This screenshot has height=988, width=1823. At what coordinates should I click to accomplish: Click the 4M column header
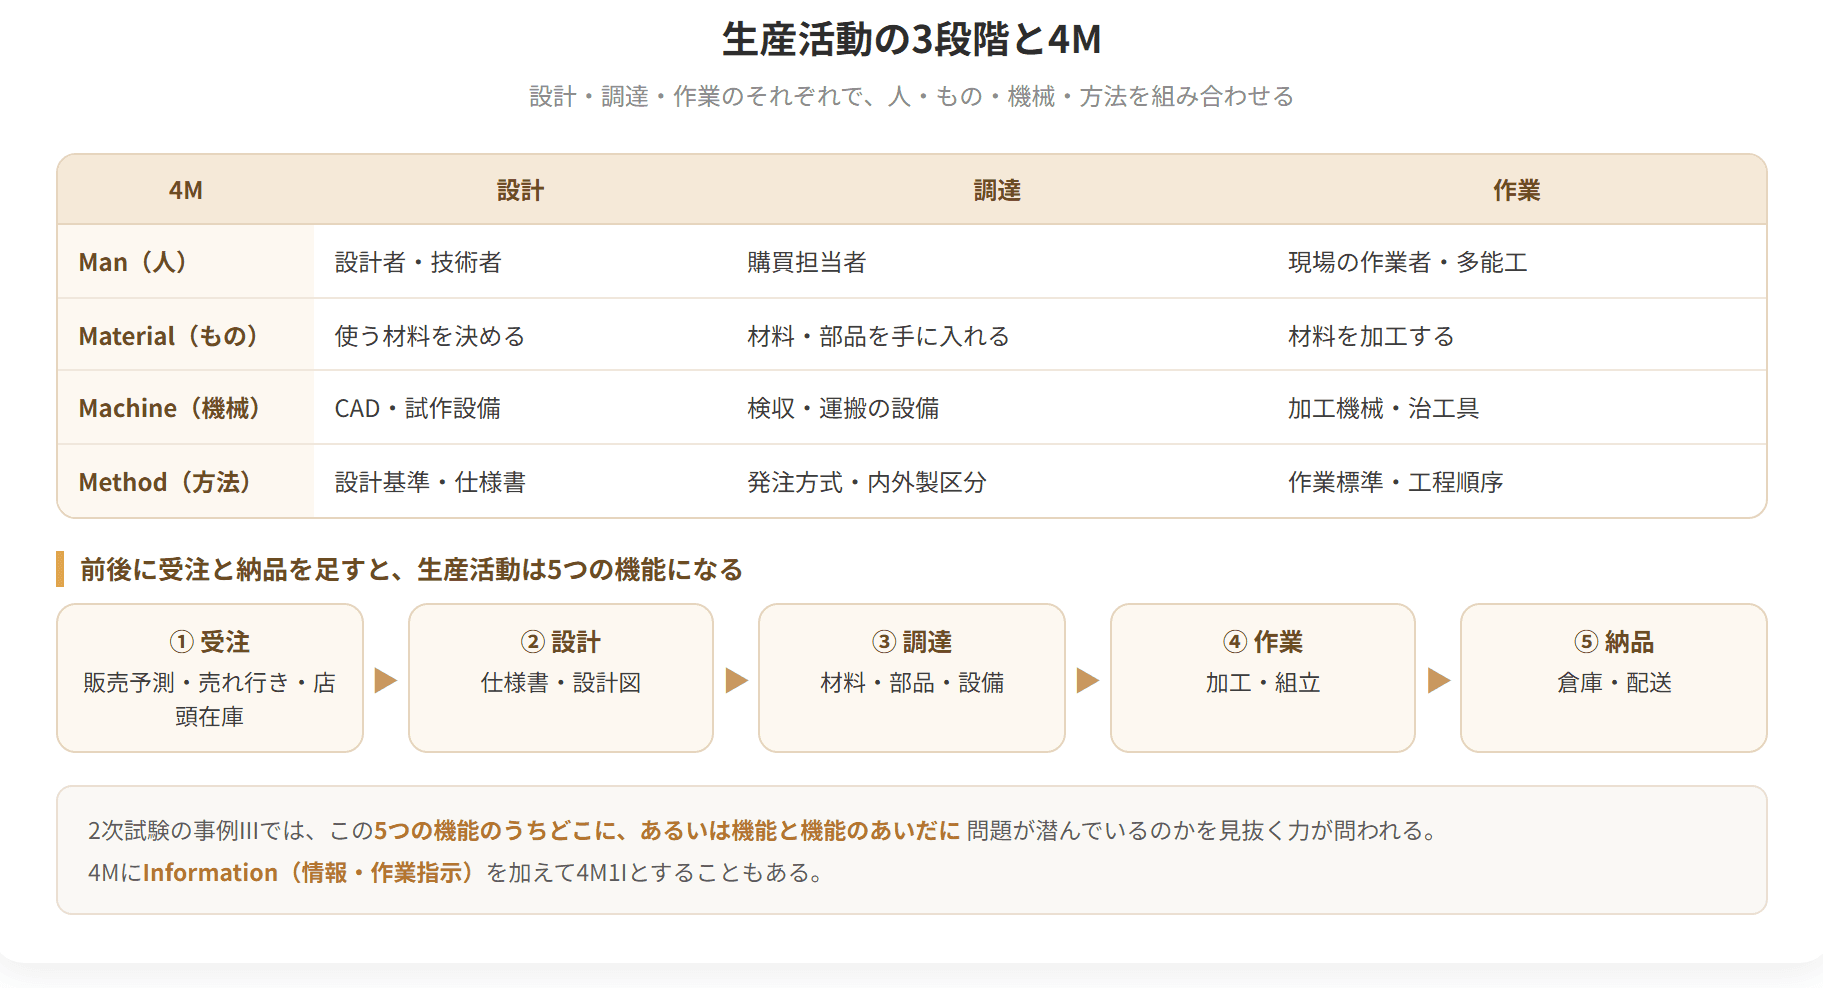coord(186,190)
